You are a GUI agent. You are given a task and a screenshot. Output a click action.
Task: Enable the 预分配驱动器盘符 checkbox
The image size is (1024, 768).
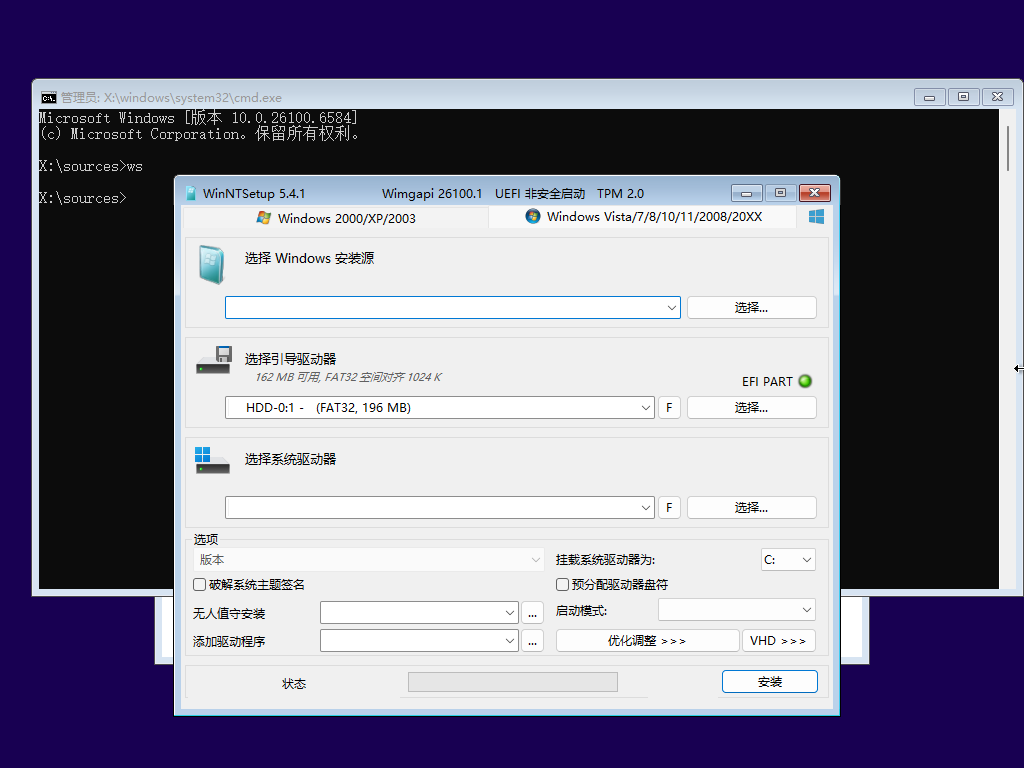pos(562,584)
